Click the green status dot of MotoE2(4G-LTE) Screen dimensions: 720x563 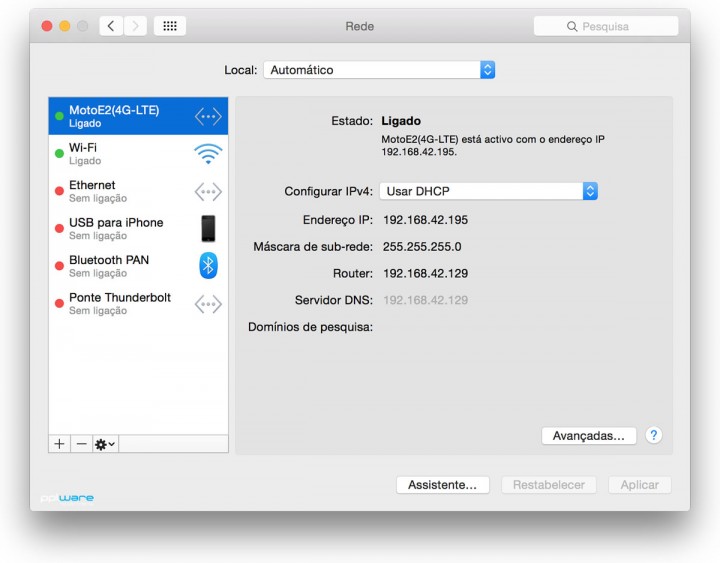pyautogui.click(x=59, y=116)
